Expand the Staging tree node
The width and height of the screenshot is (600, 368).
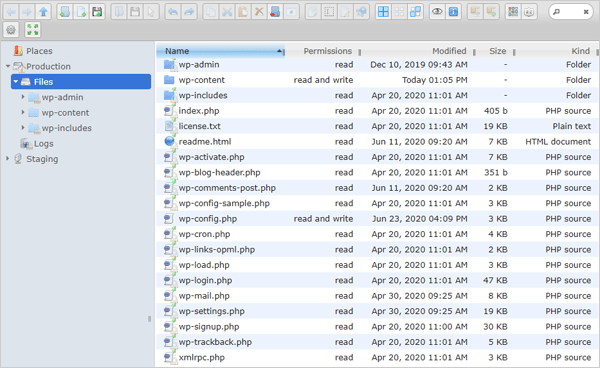click(7, 158)
